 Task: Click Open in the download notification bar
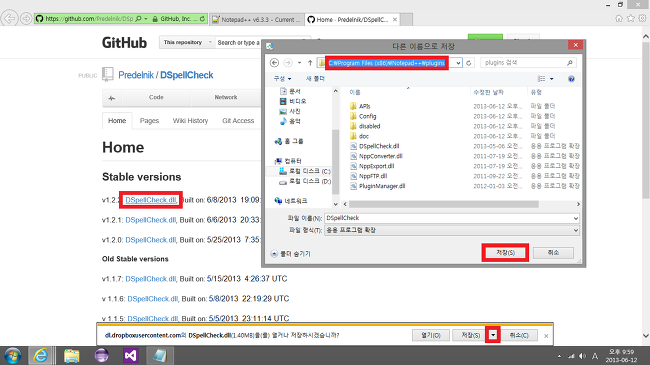coord(431,335)
